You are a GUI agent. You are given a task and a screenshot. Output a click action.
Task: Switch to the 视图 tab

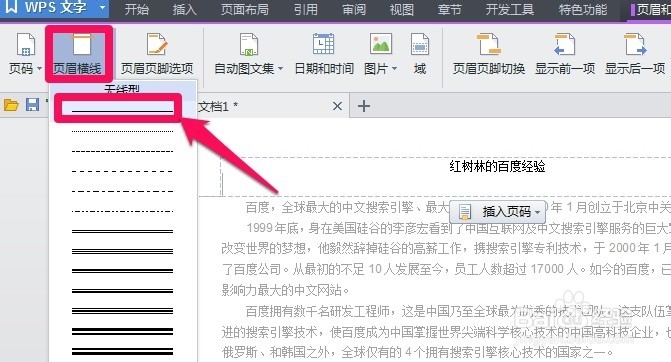point(401,9)
